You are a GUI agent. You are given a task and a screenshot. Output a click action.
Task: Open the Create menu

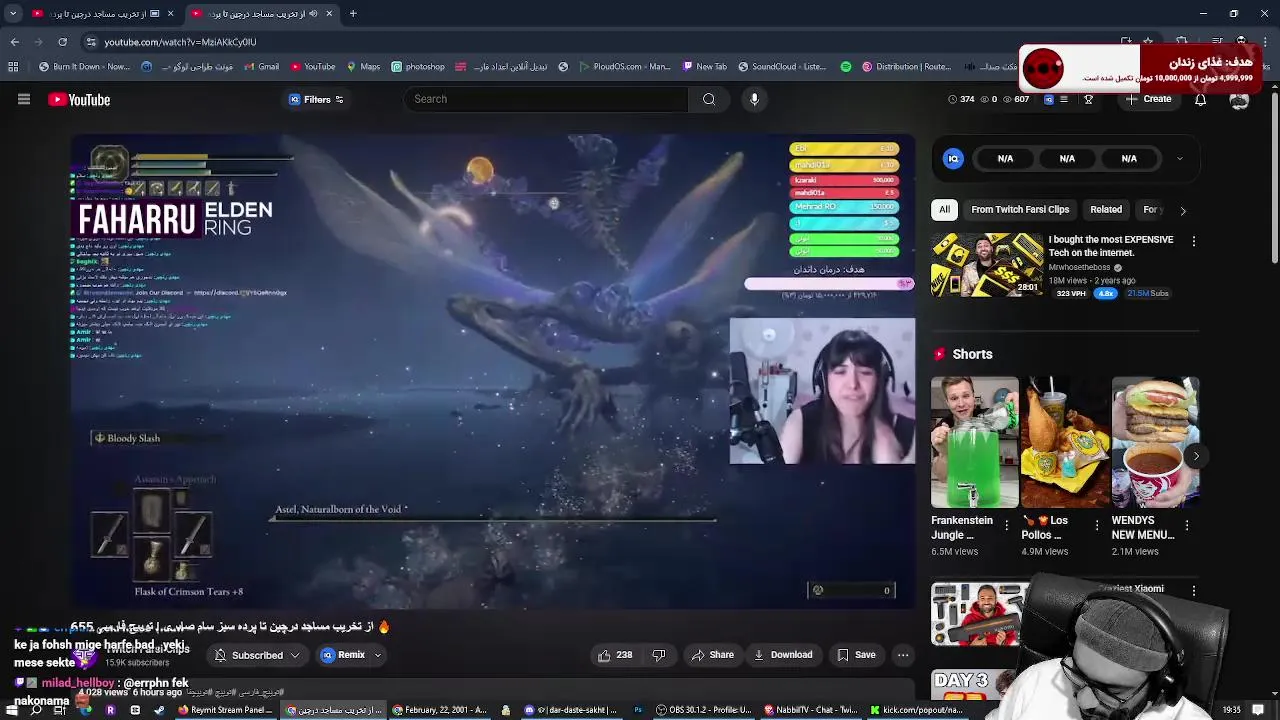pos(1148,99)
